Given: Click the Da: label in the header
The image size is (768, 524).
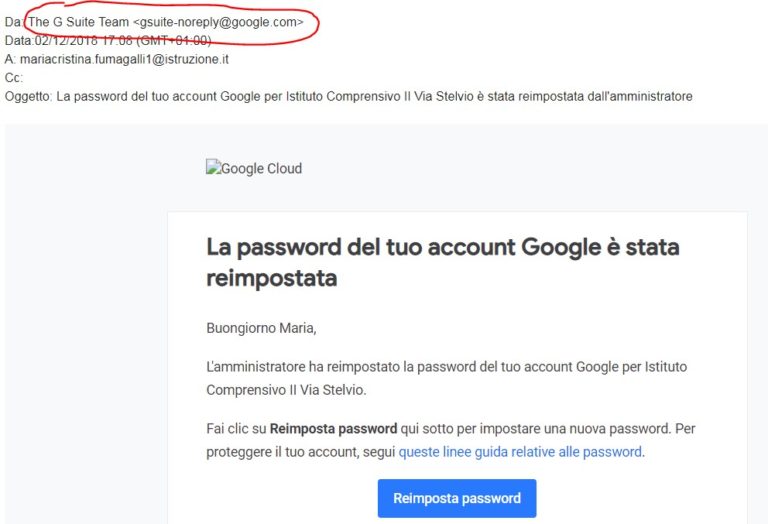Looking at the screenshot, I should click(x=13, y=21).
